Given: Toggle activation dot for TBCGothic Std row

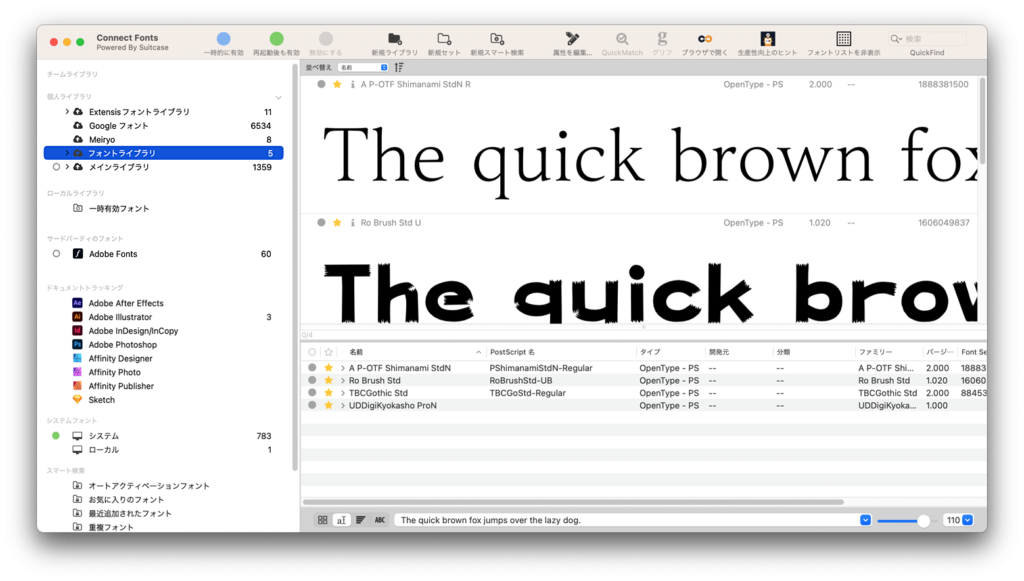Looking at the screenshot, I should click(x=312, y=393).
